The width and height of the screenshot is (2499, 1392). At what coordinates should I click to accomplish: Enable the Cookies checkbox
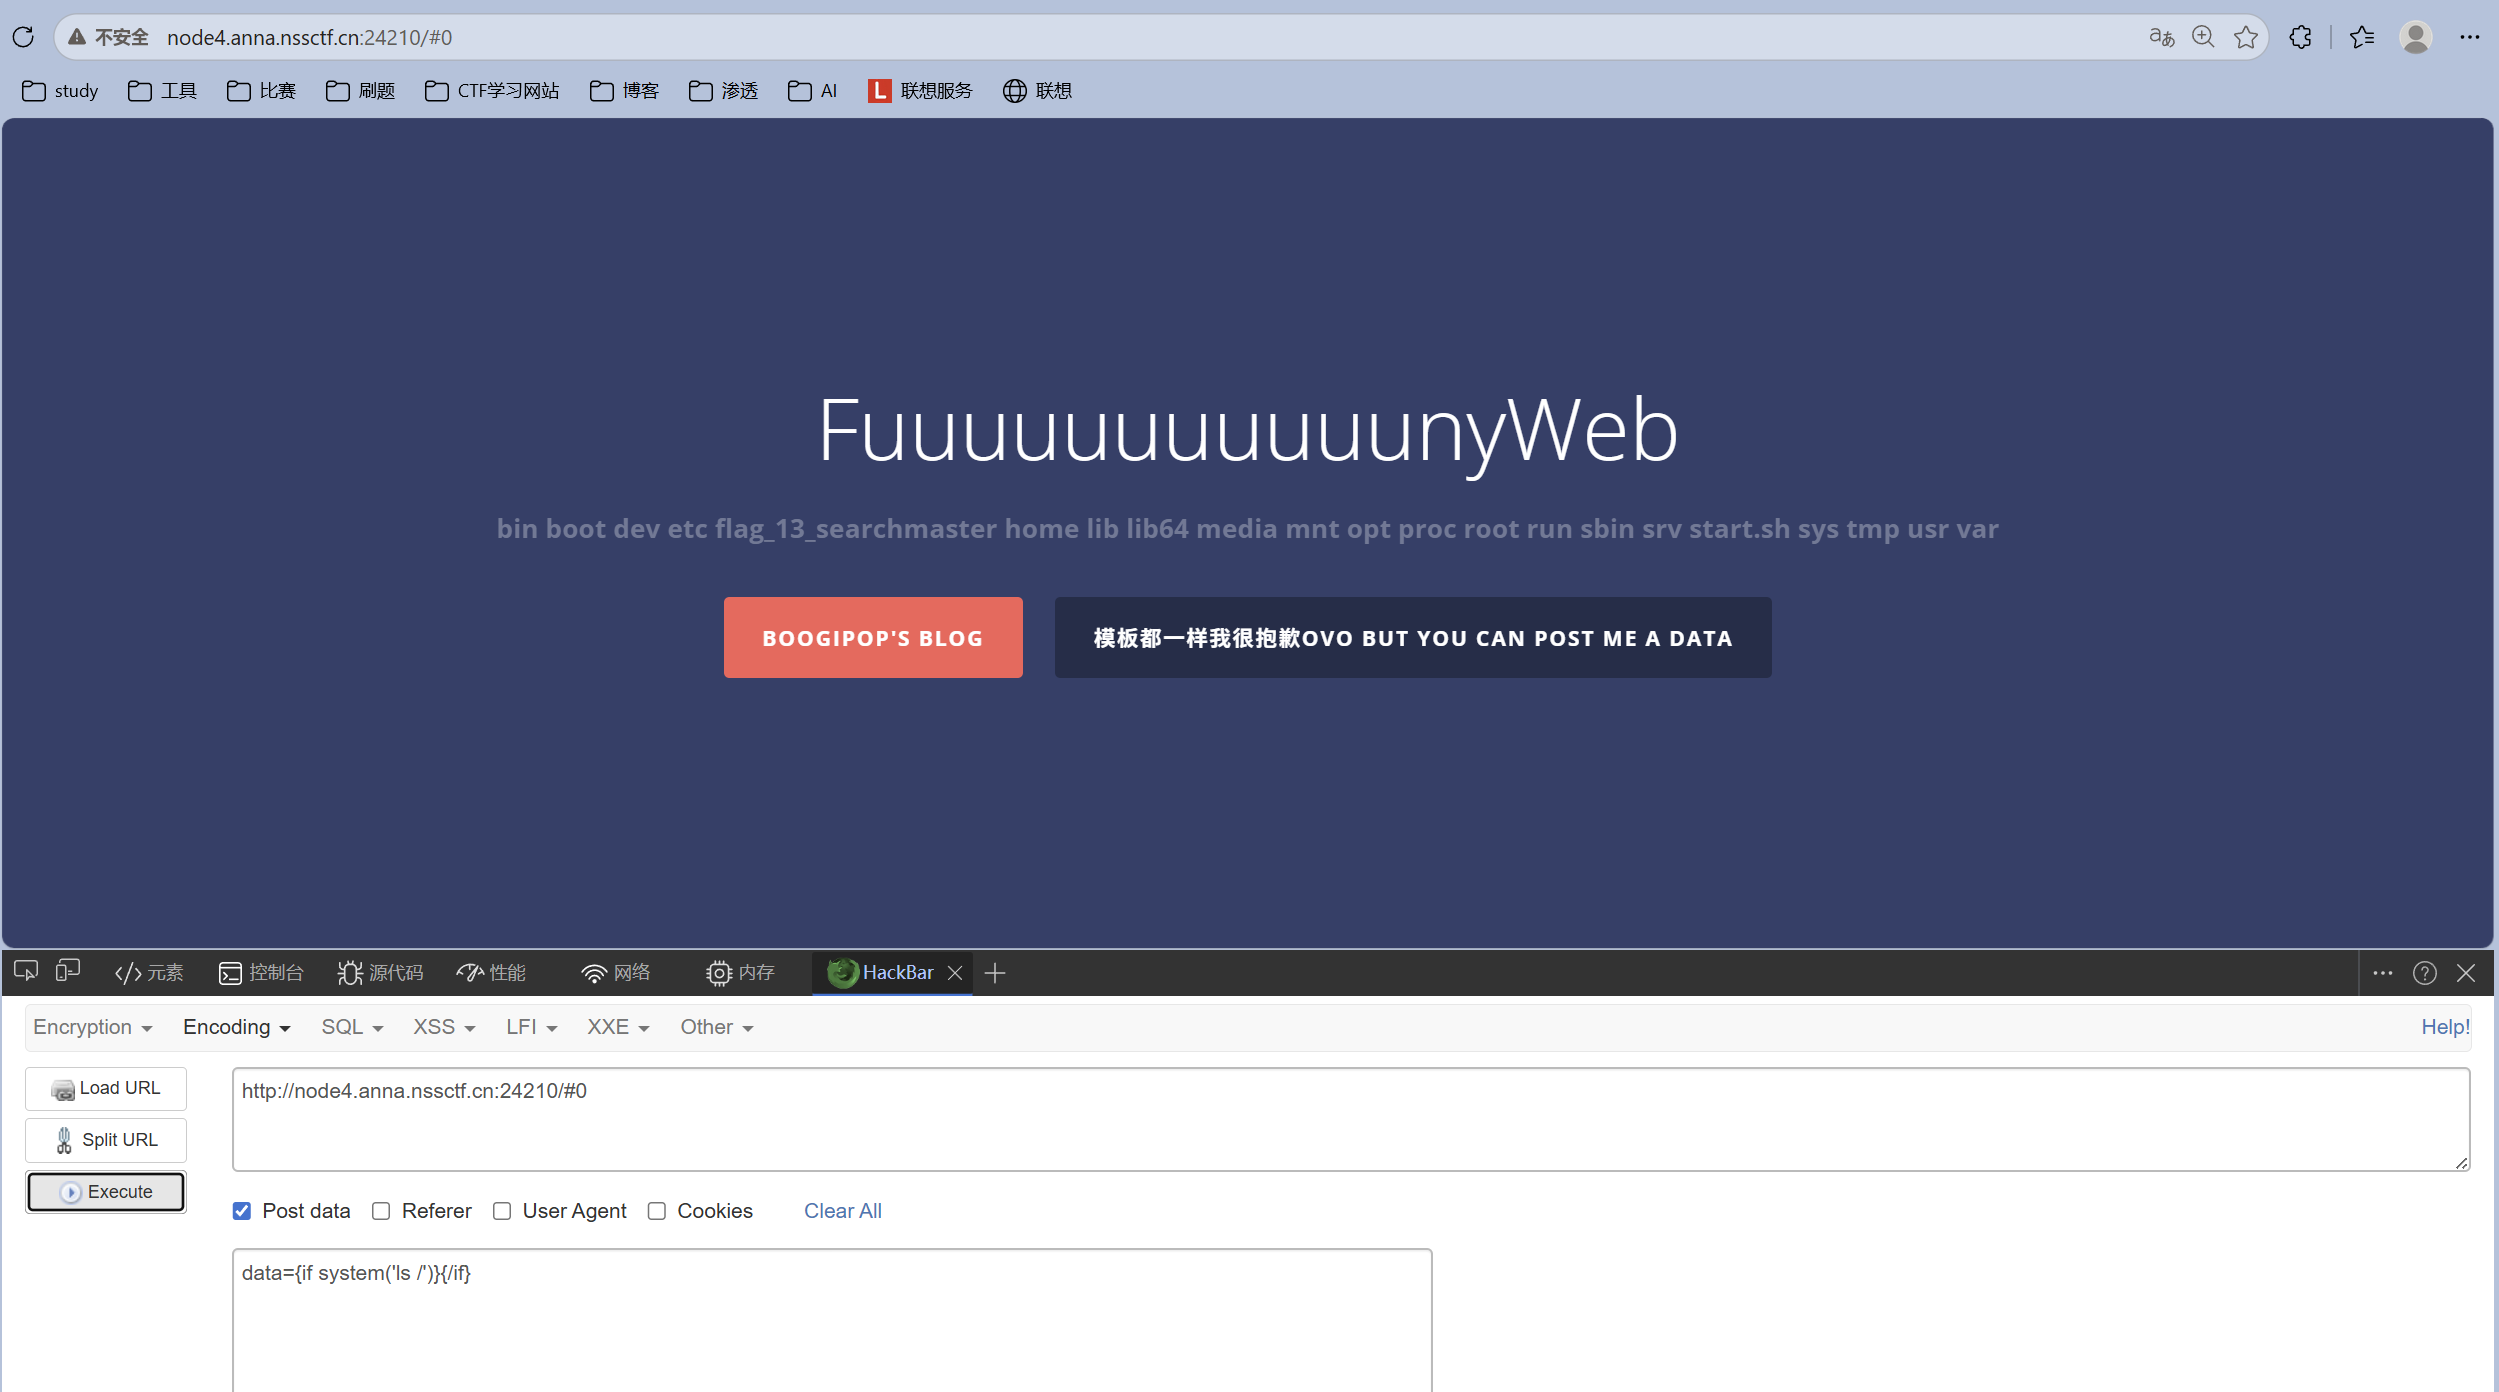[x=657, y=1211]
